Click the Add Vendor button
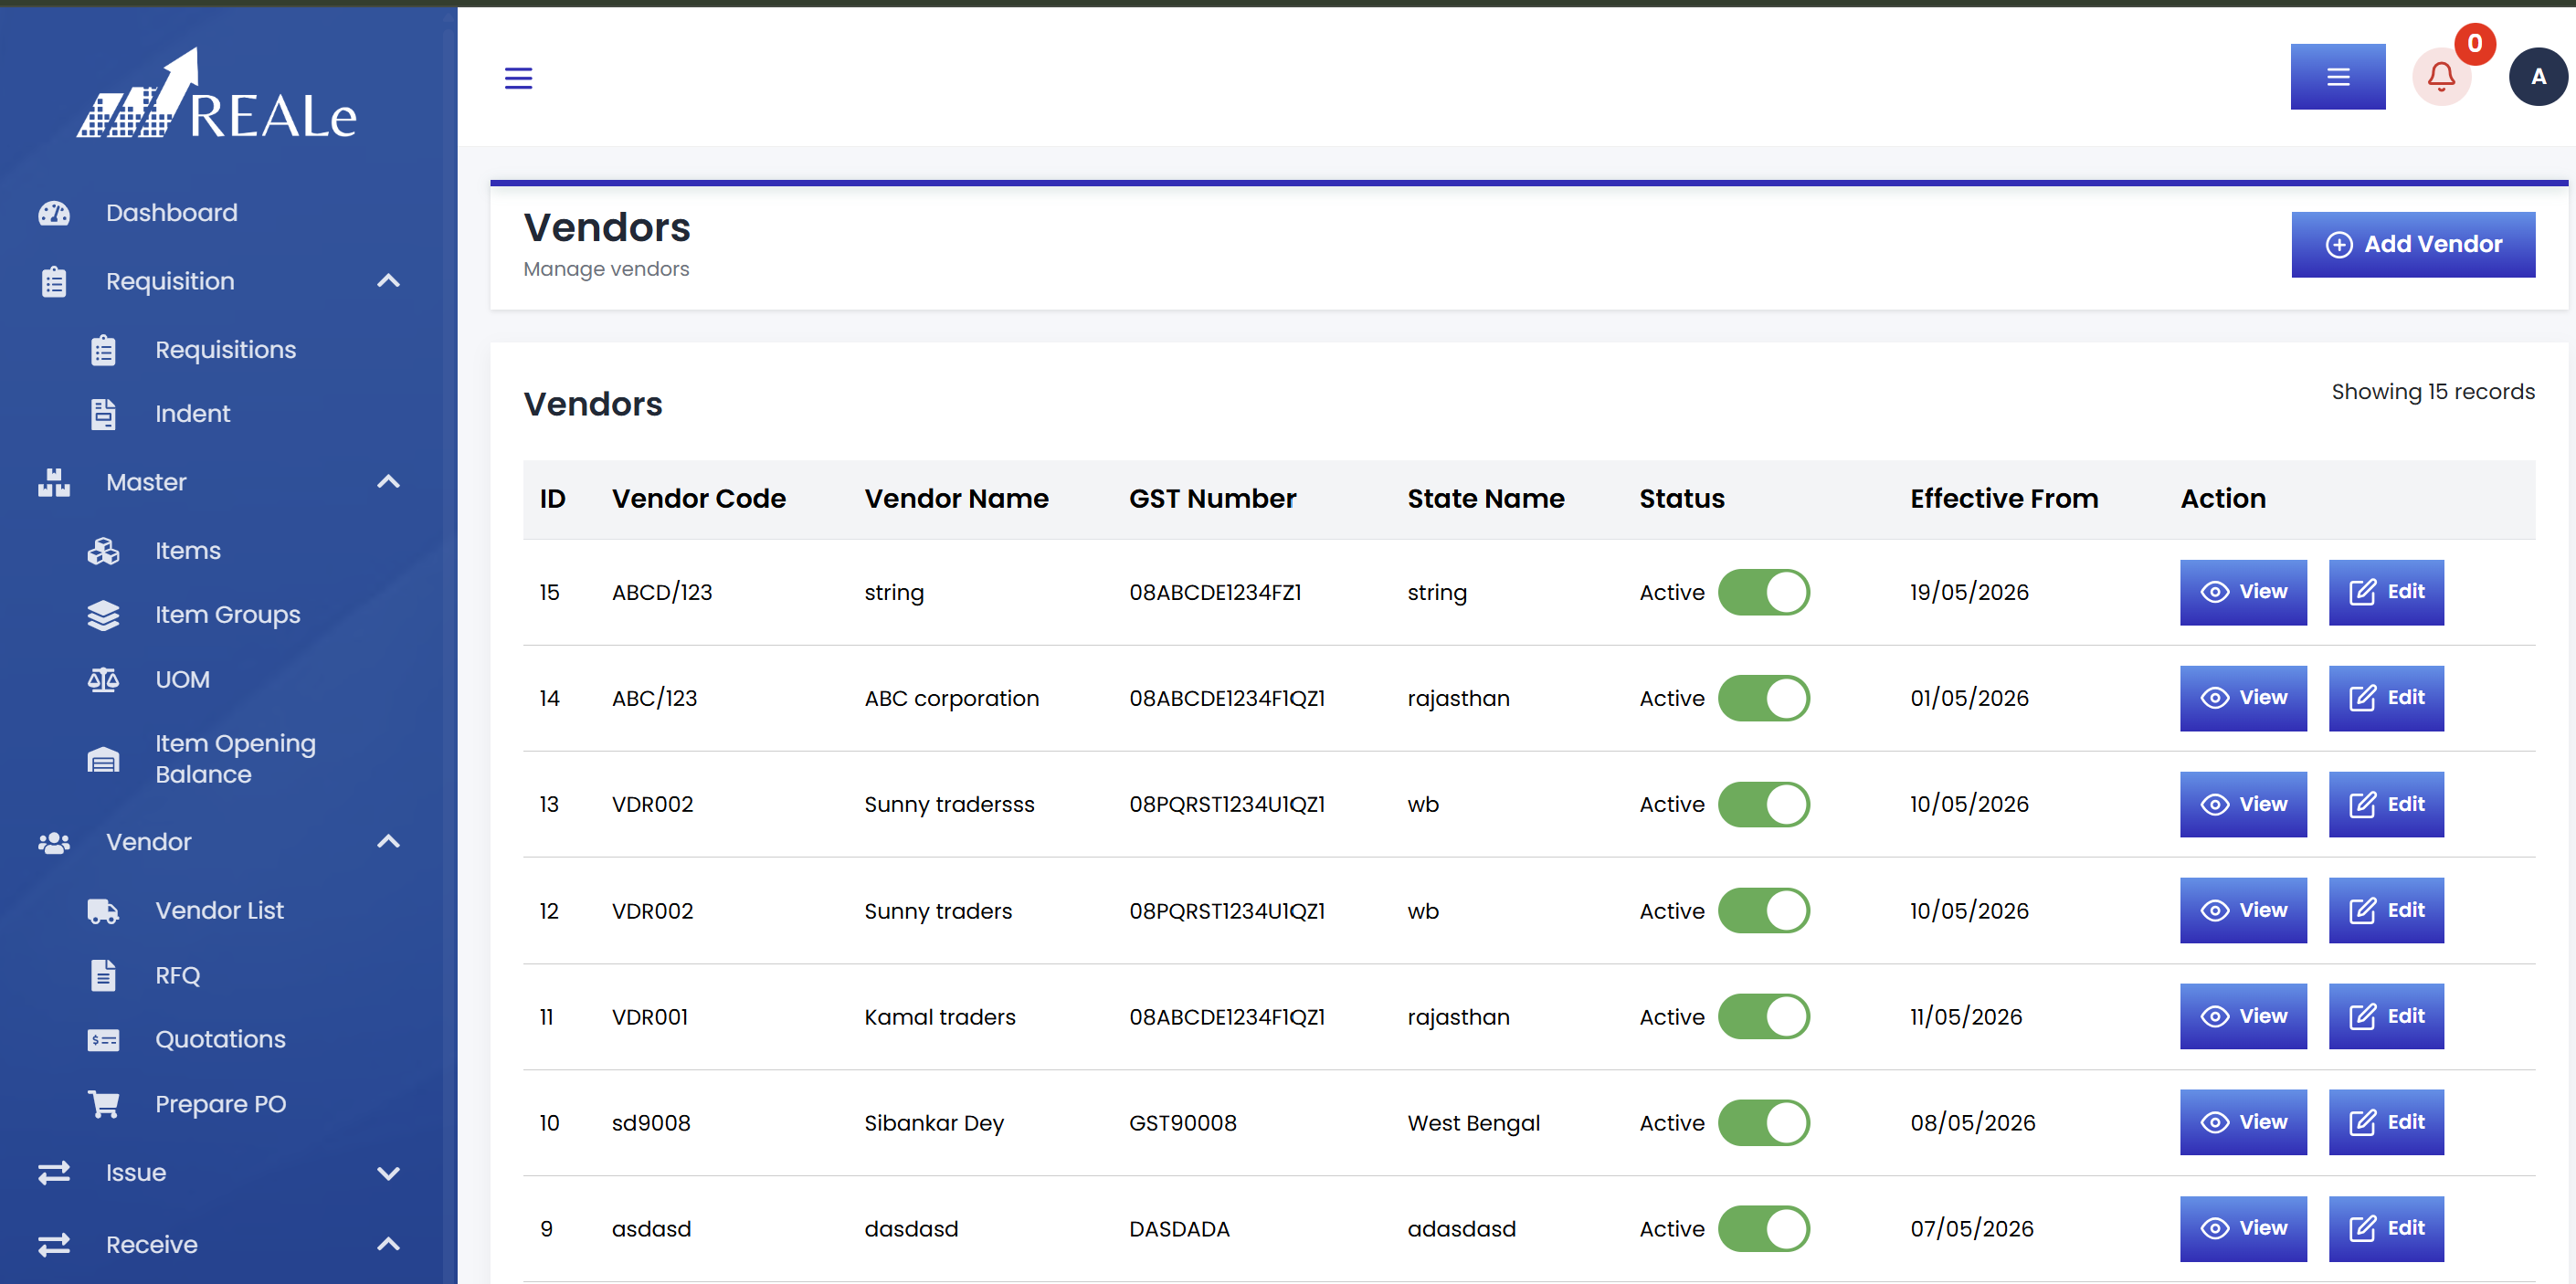The height and width of the screenshot is (1284, 2576). click(2413, 245)
